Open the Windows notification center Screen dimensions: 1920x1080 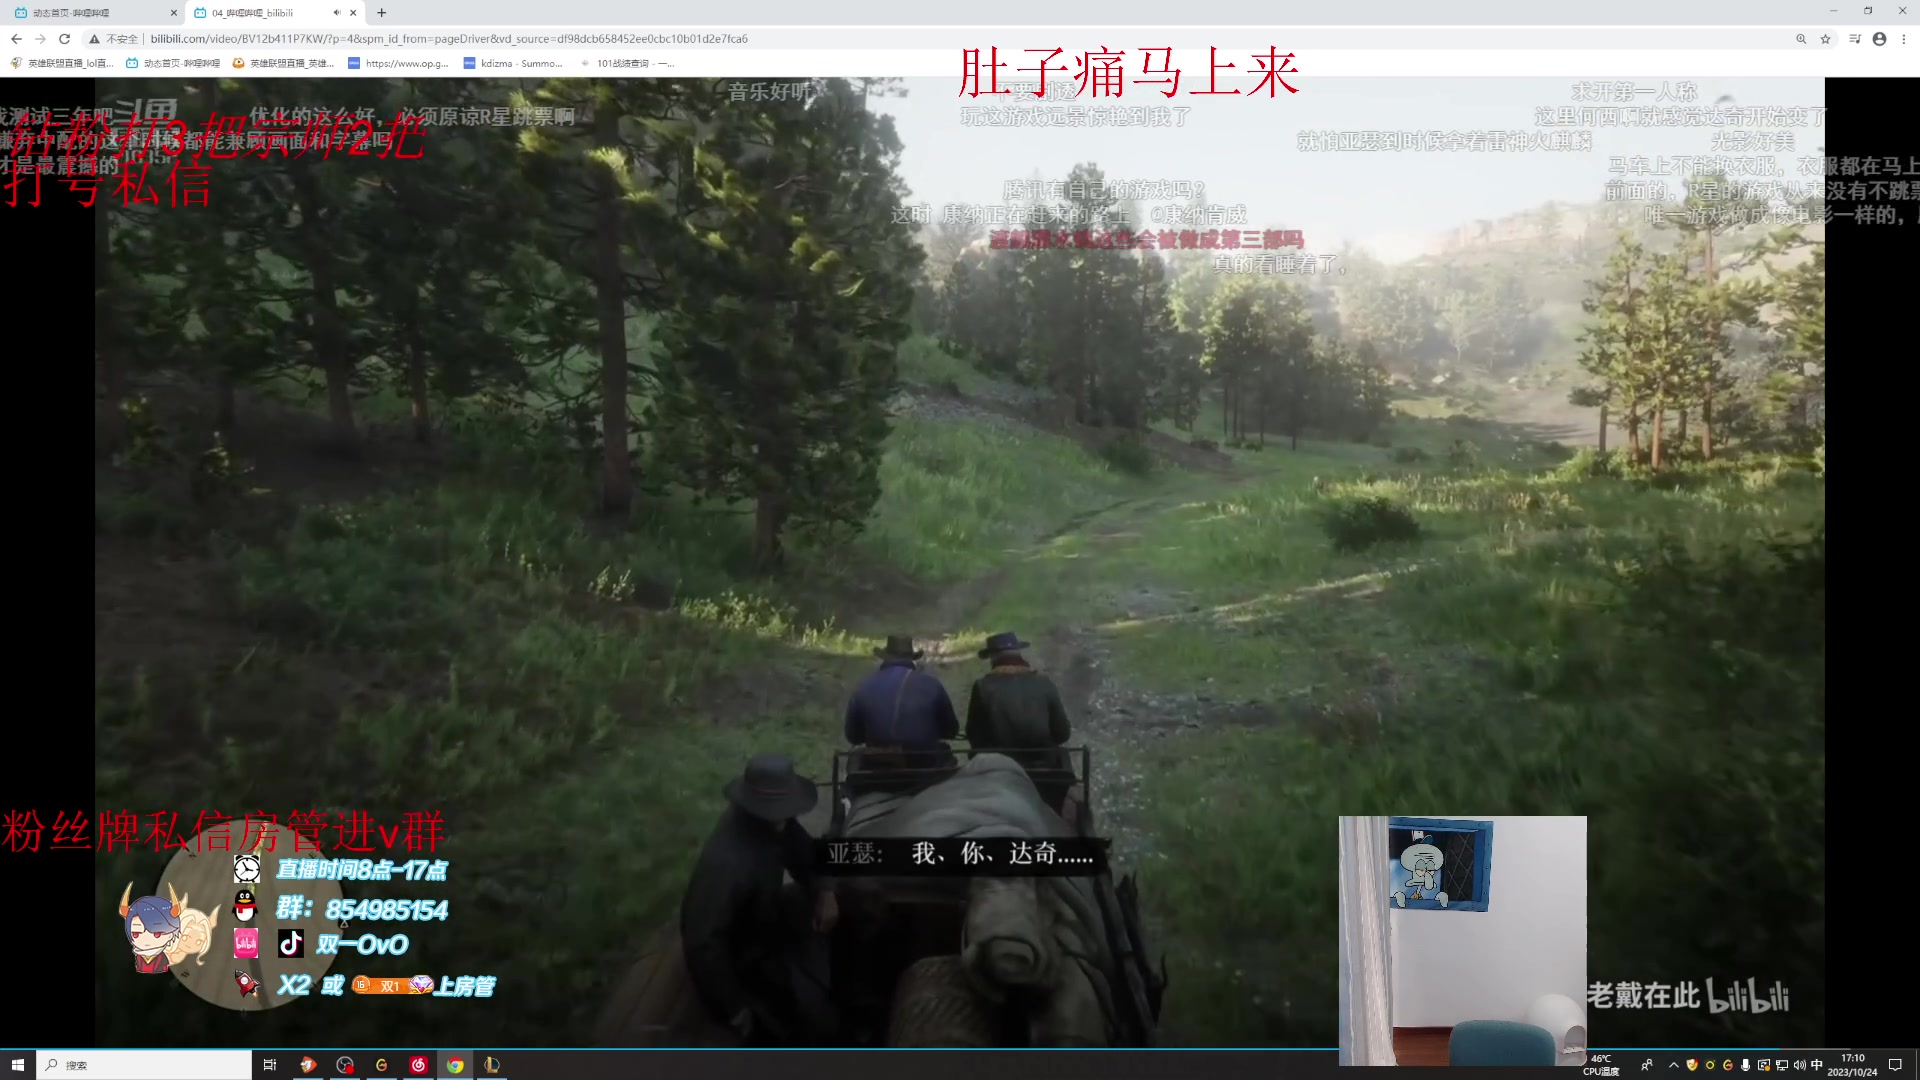[x=1895, y=1065]
